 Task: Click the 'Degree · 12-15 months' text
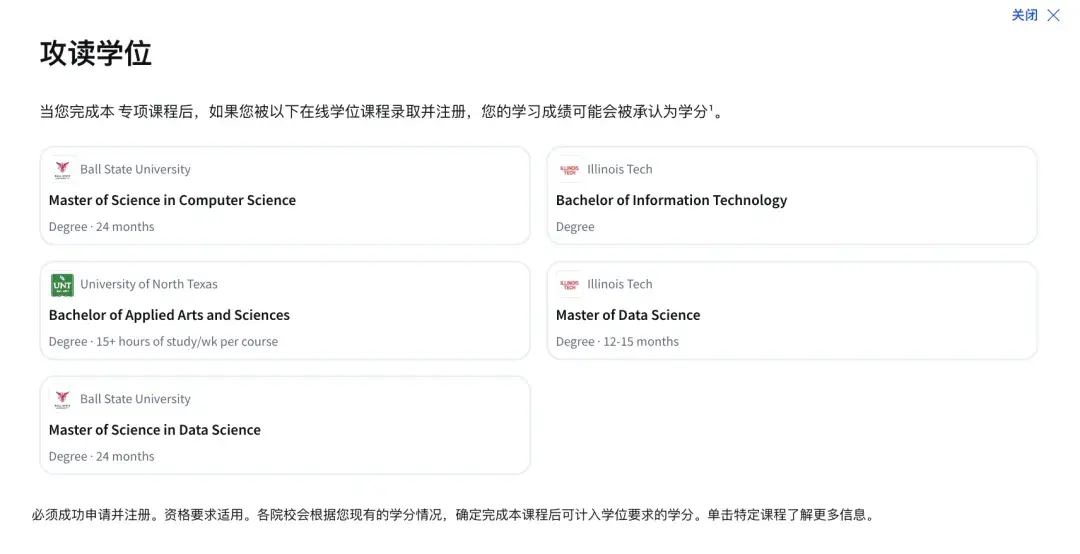point(617,342)
